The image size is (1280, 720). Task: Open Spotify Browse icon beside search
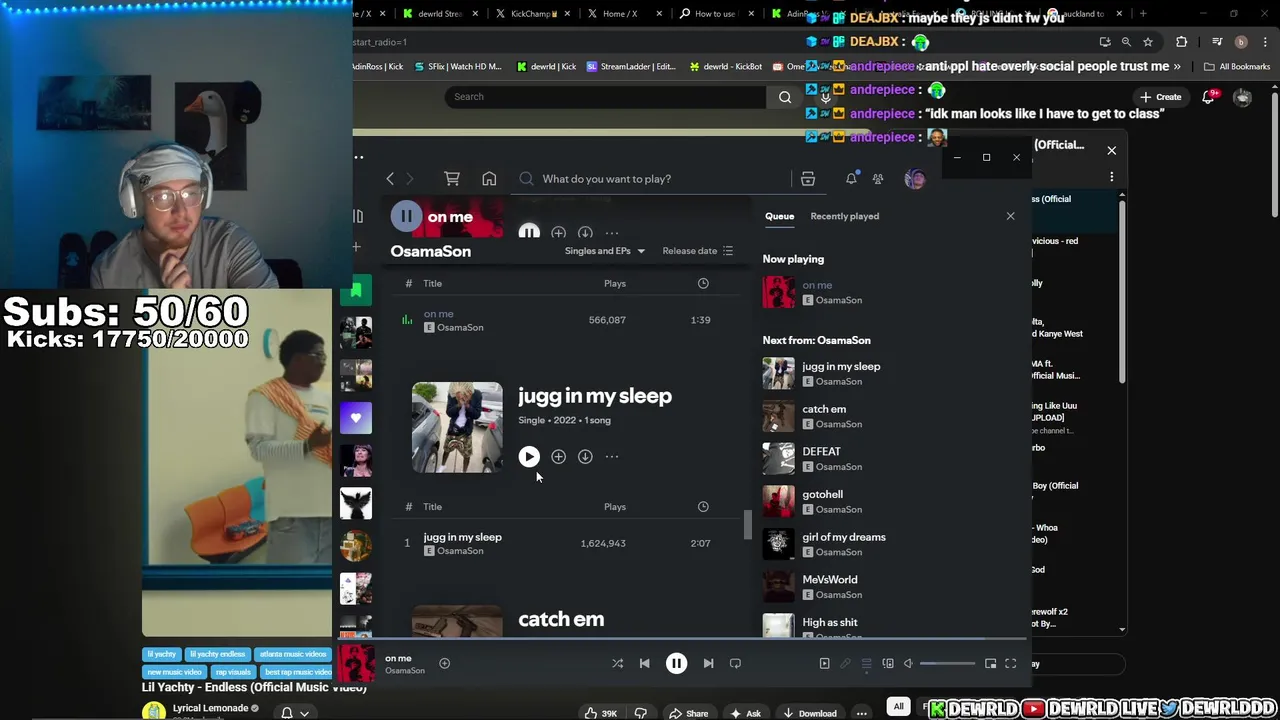tap(808, 179)
